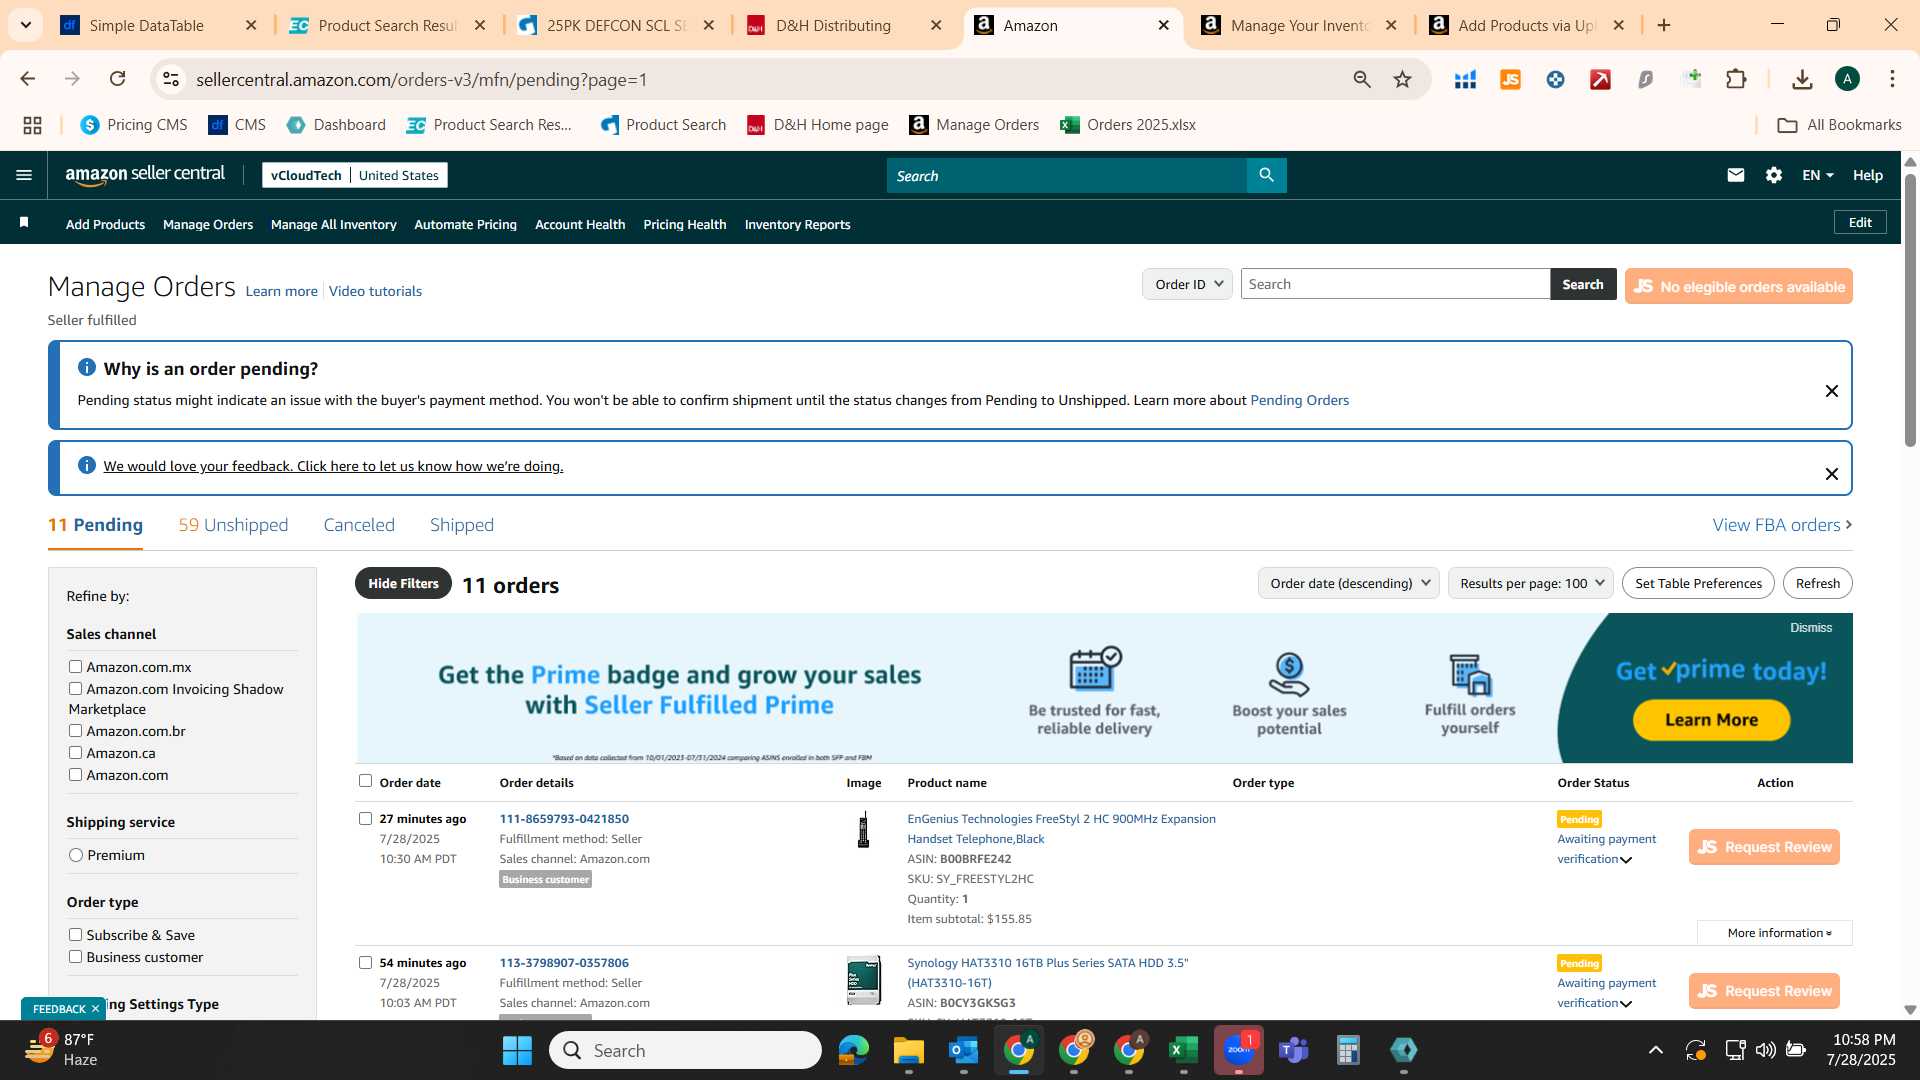Open Microsoft Teams from the taskbar

(x=1293, y=1050)
